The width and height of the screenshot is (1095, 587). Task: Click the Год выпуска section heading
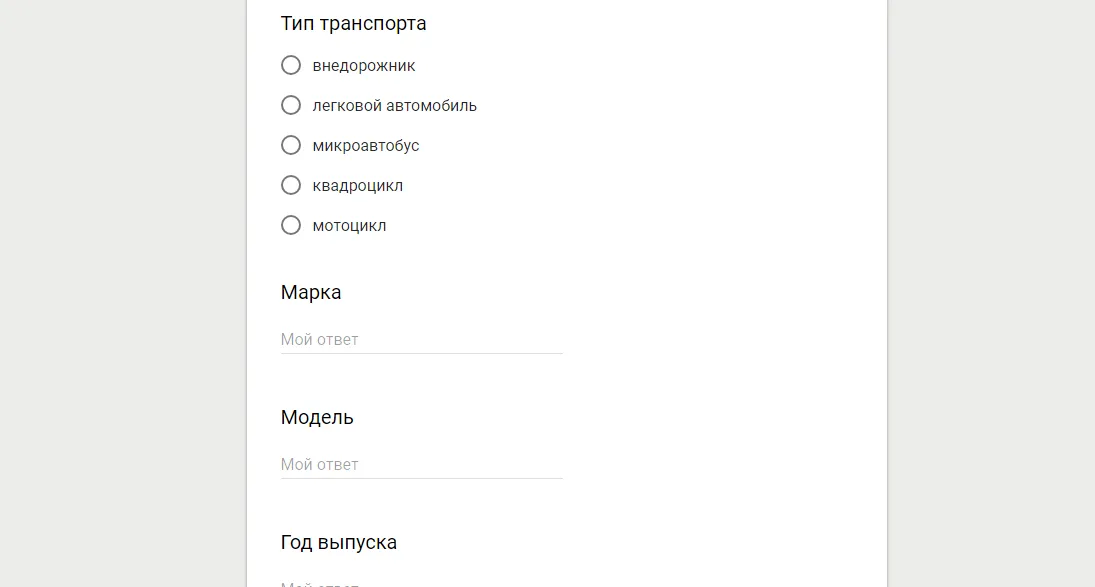pyautogui.click(x=338, y=541)
